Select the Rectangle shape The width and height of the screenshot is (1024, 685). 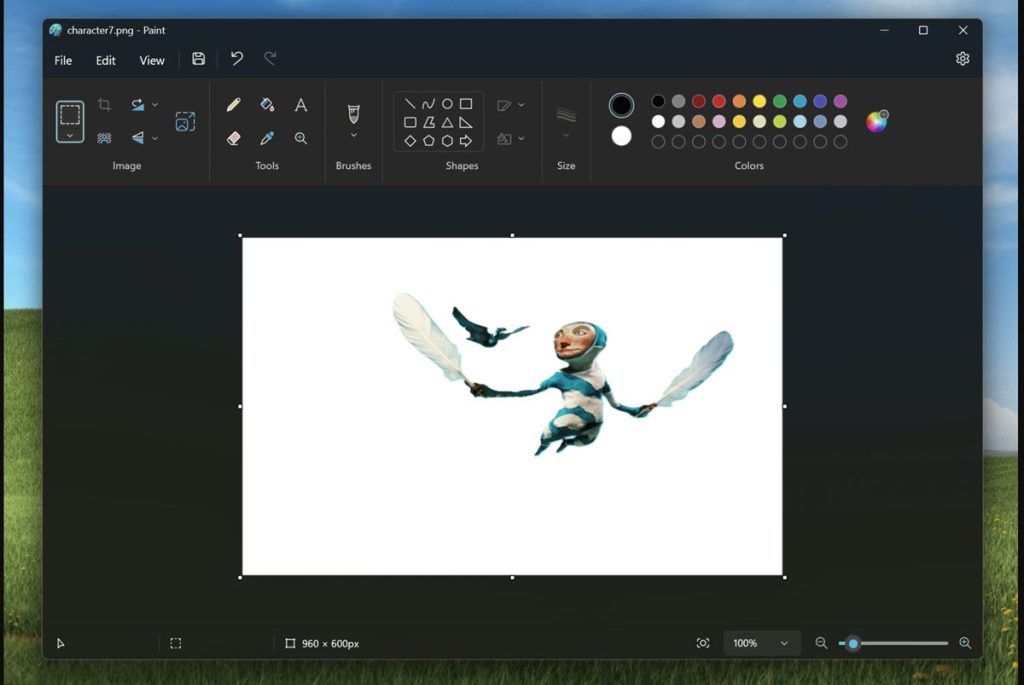tap(466, 104)
